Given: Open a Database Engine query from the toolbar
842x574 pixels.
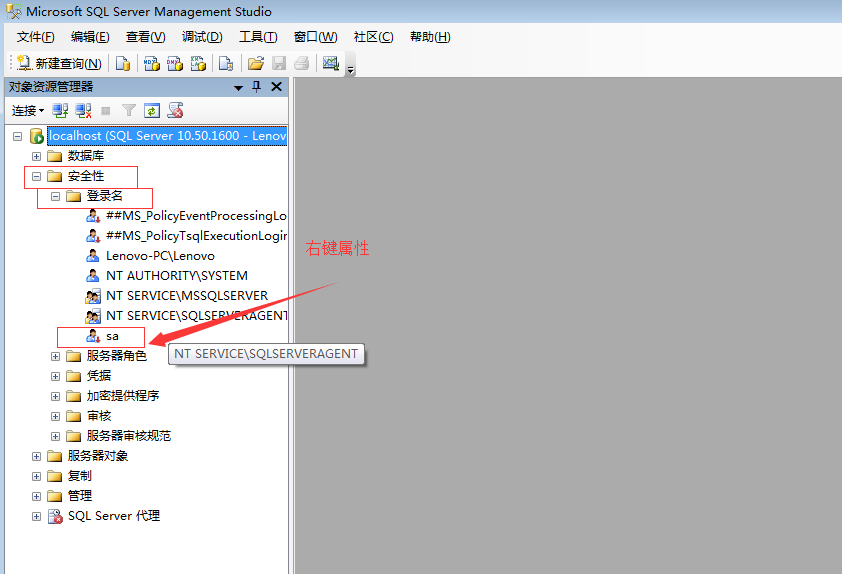Looking at the screenshot, I should coord(123,63).
